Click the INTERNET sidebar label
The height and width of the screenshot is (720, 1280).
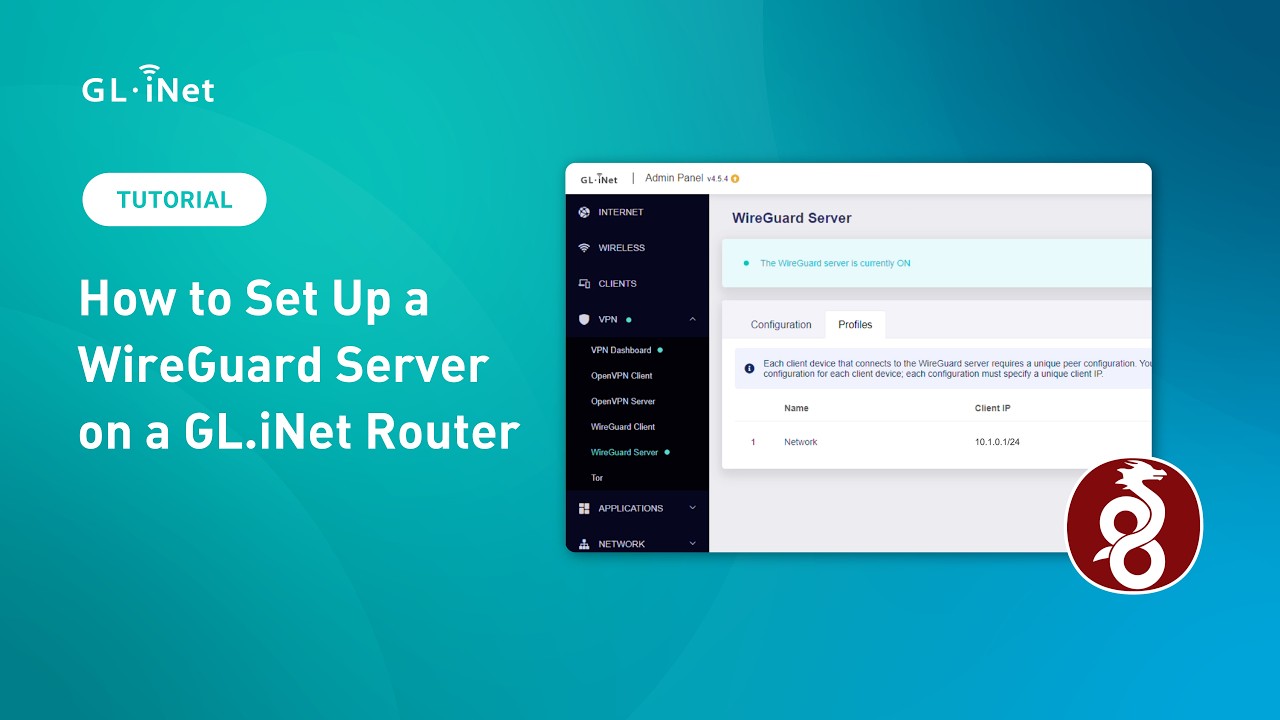[621, 212]
